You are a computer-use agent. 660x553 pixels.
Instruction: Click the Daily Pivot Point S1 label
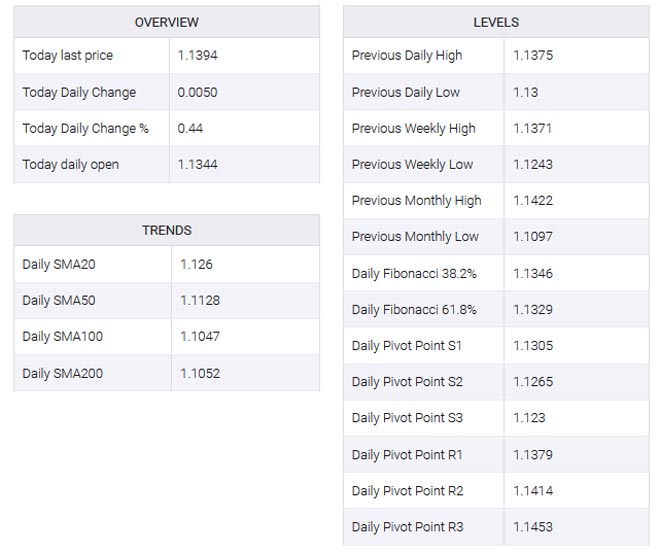click(x=407, y=345)
